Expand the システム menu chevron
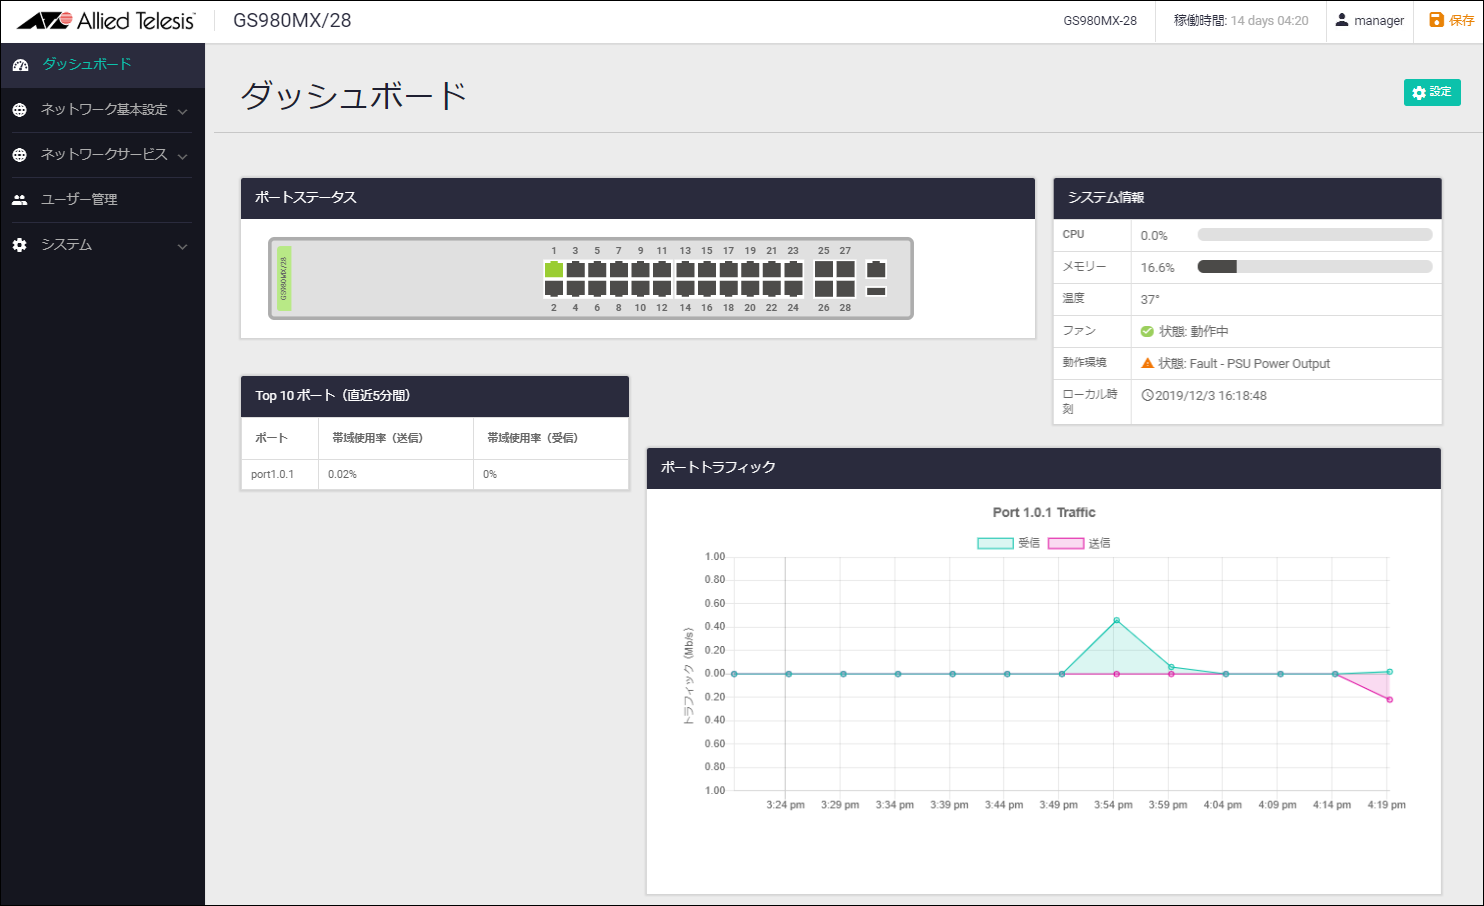This screenshot has height=906, width=1484. [x=182, y=246]
